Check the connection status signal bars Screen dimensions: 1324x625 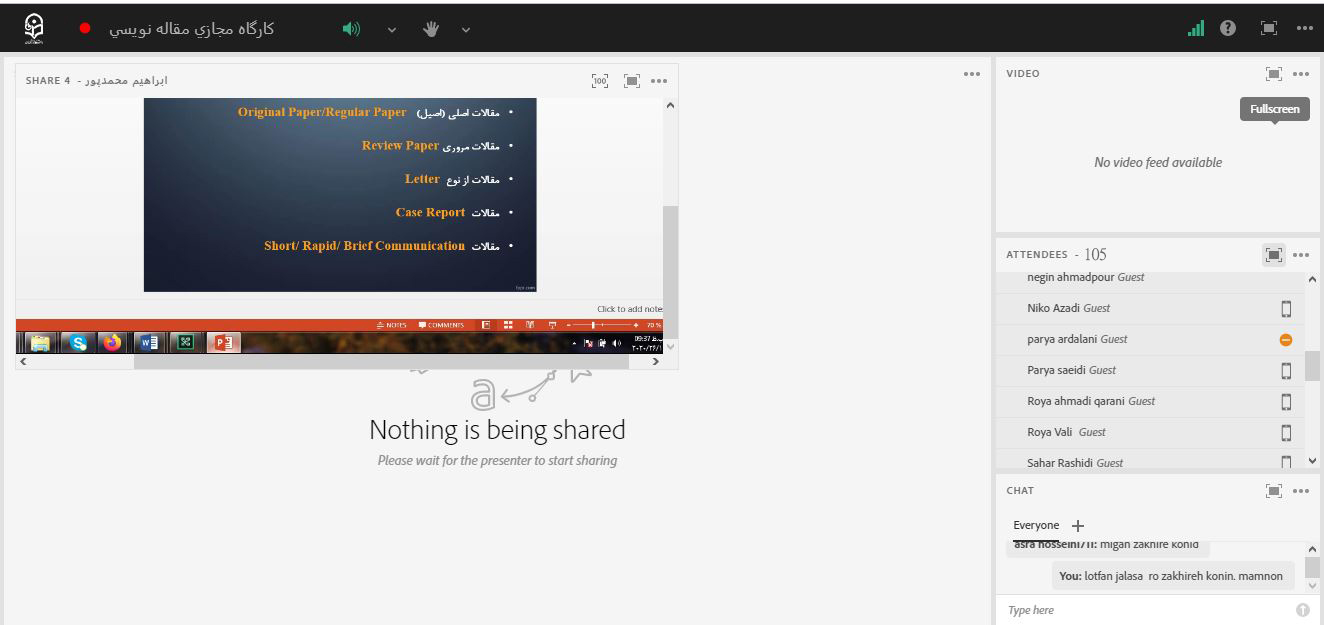click(x=1196, y=29)
